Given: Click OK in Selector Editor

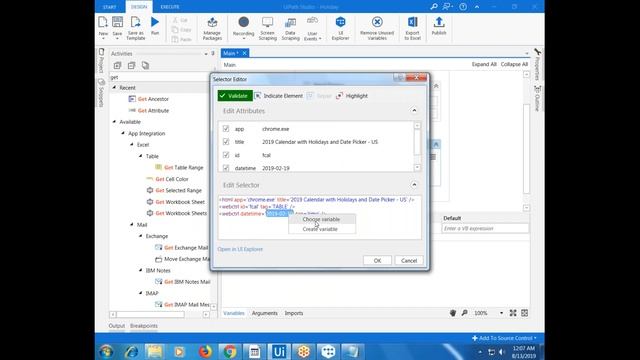Looking at the screenshot, I should (x=377, y=260).
